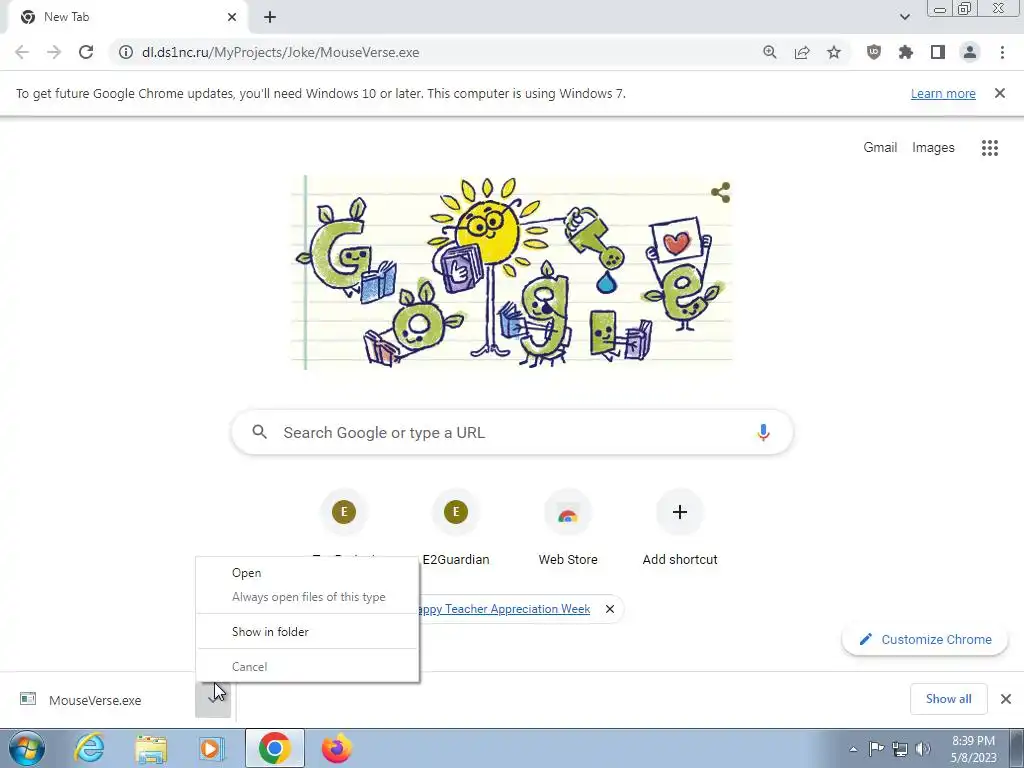Click the address bar URL text
The width and height of the screenshot is (1024, 768).
[281, 52]
